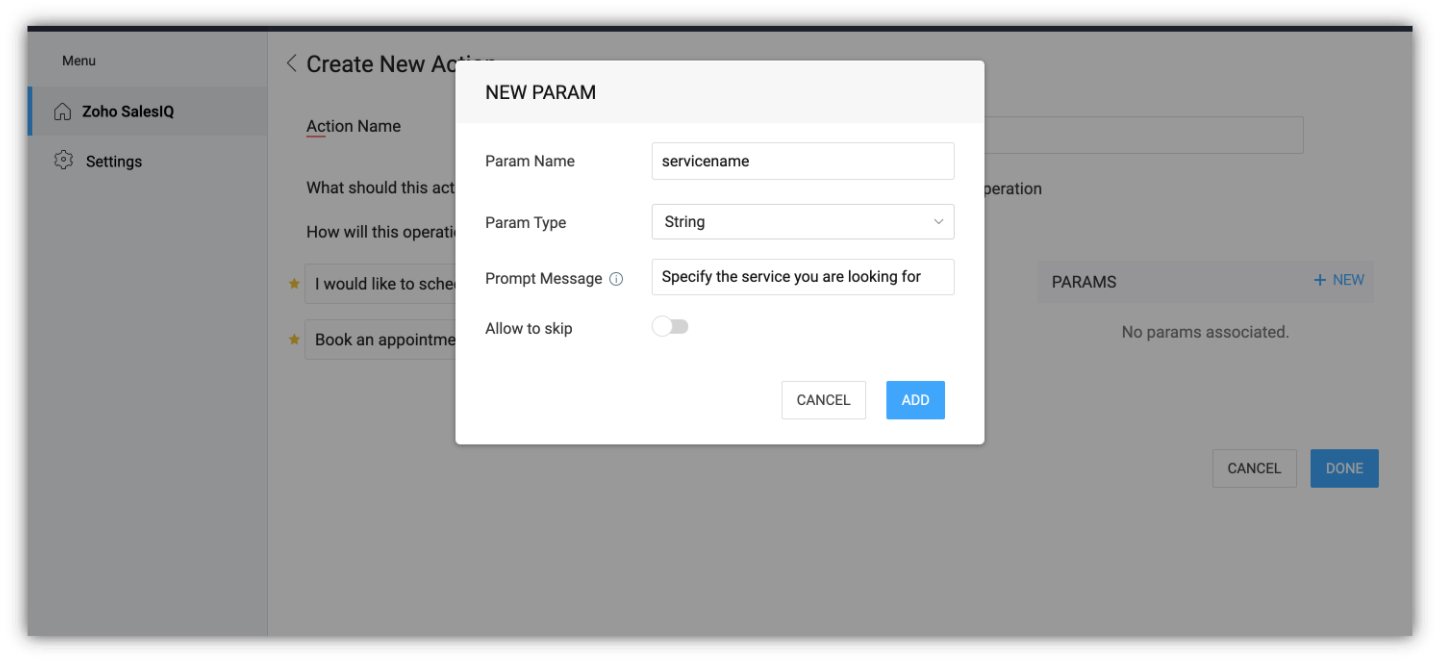Click the plus icon in PARAMS header

tap(1320, 280)
